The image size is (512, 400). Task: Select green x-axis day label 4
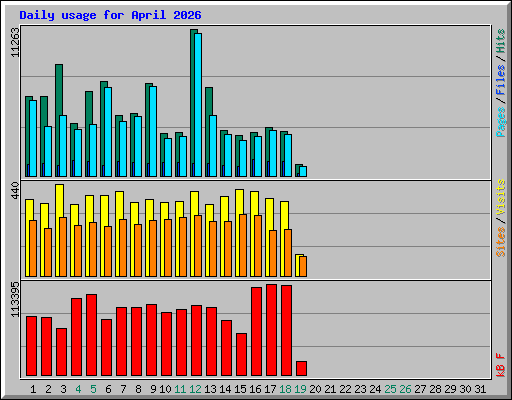[x=78, y=389]
